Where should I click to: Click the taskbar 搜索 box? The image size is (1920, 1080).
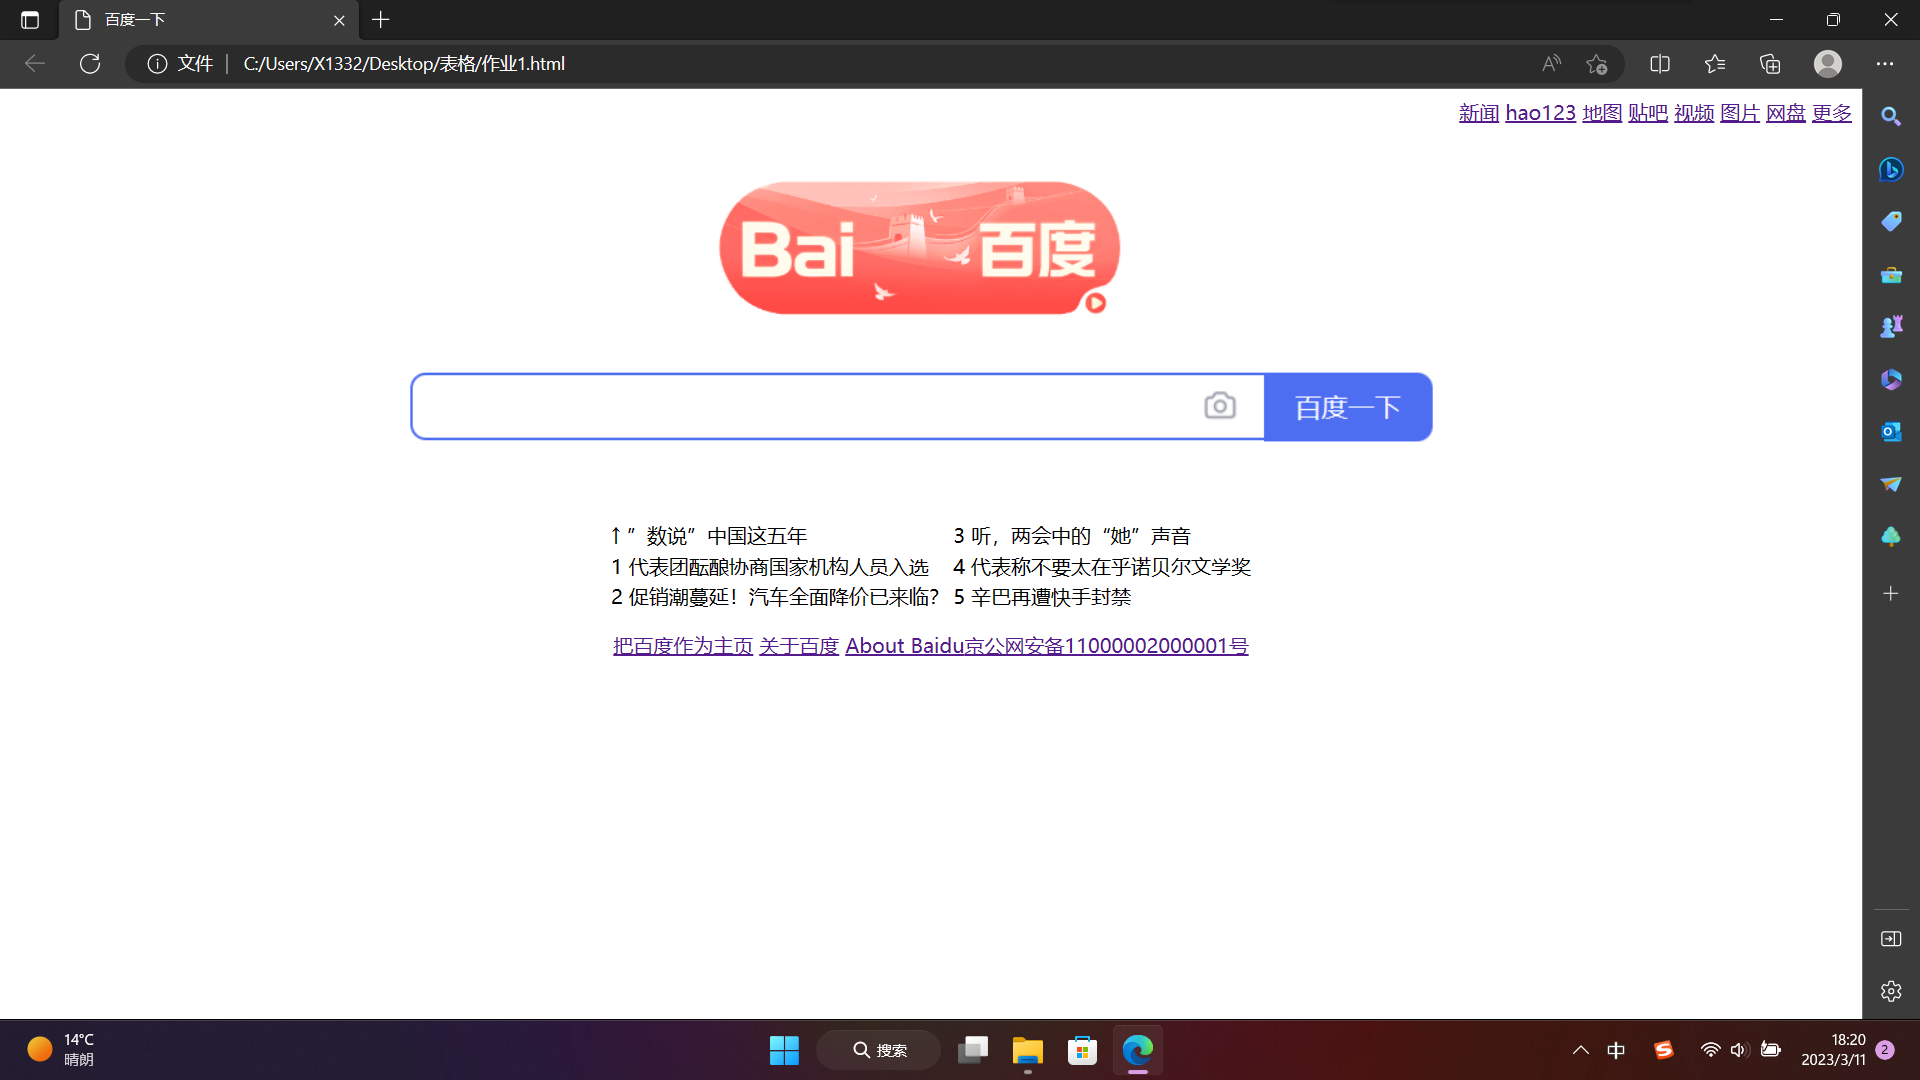[879, 1050]
